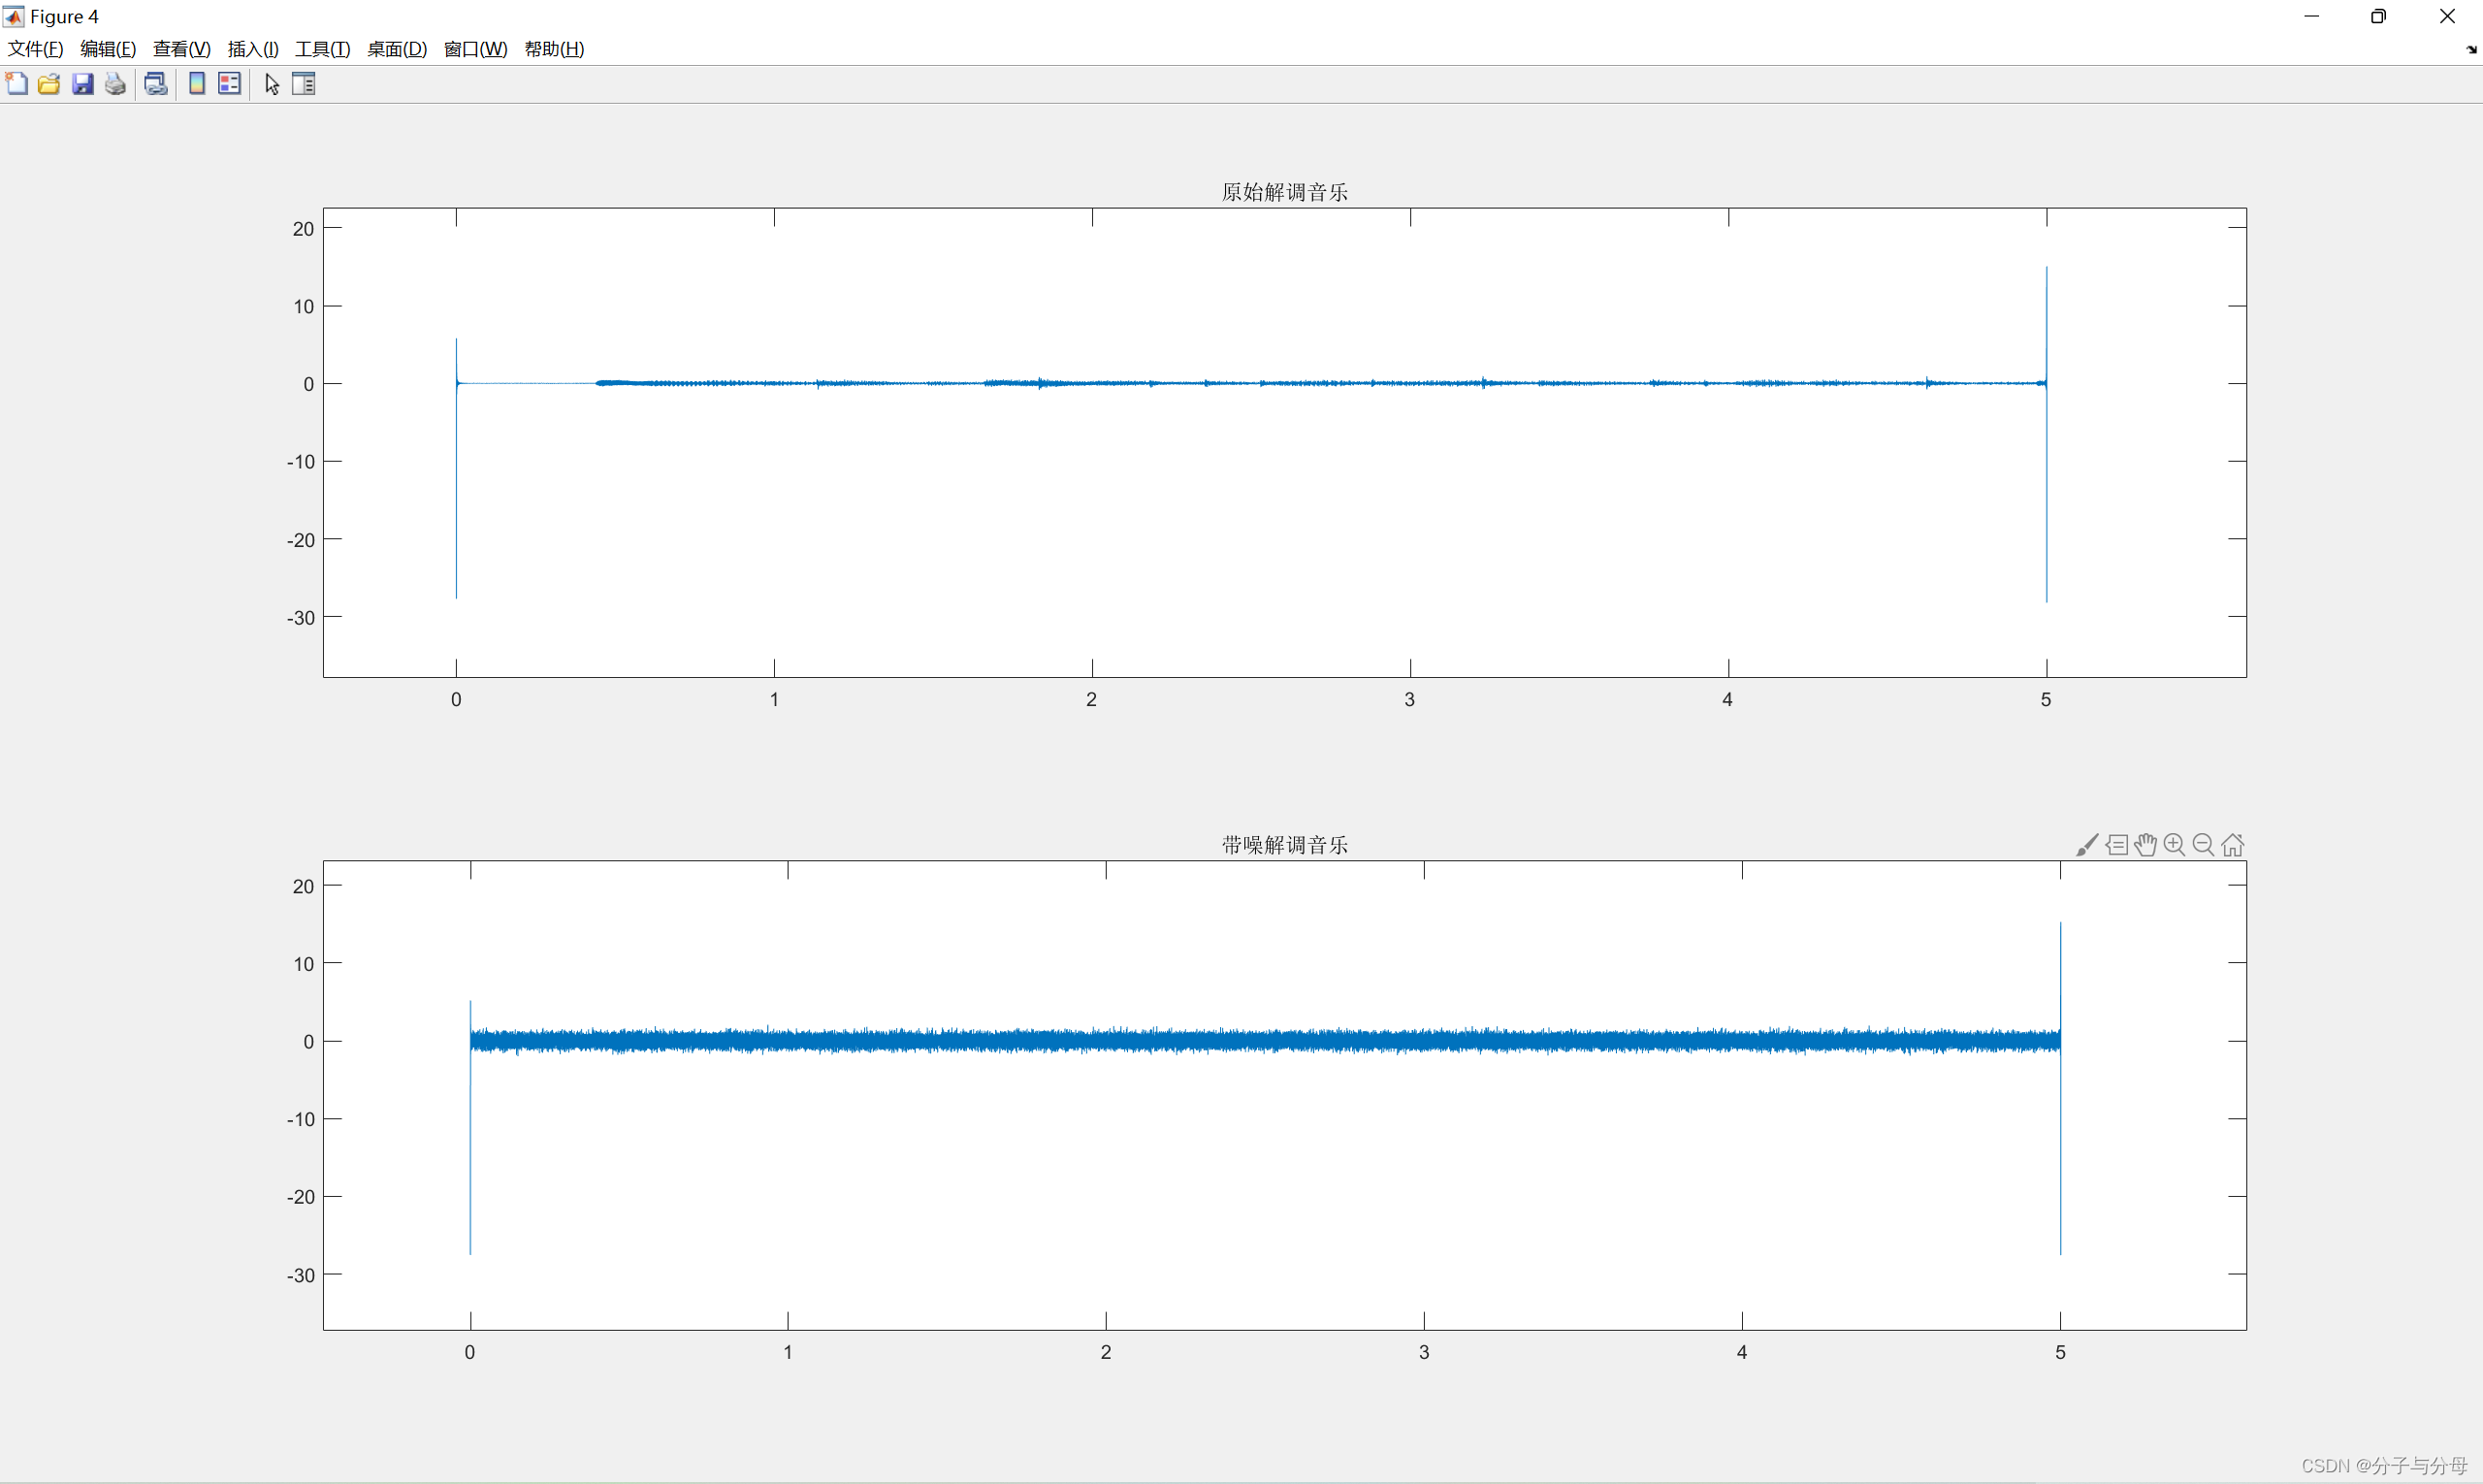Open the 文件(F) menu
Image resolution: width=2483 pixels, height=1484 pixels.
36,49
